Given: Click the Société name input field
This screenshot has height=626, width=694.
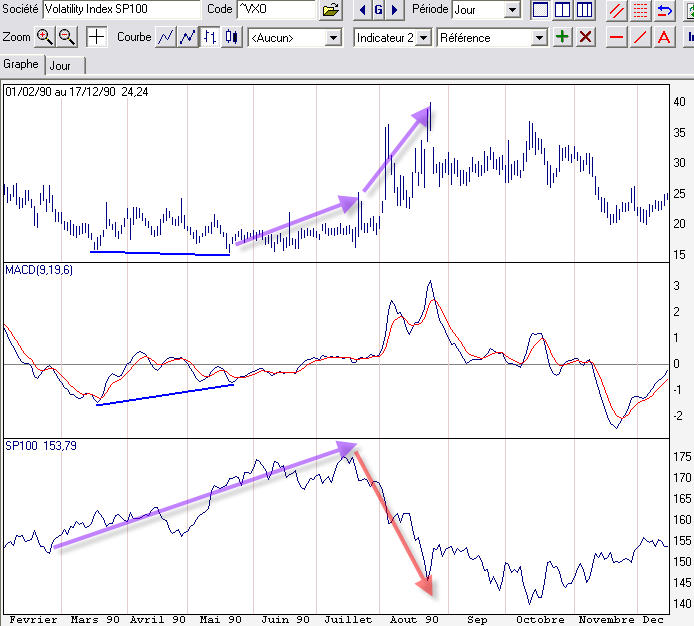Looking at the screenshot, I should (122, 9).
